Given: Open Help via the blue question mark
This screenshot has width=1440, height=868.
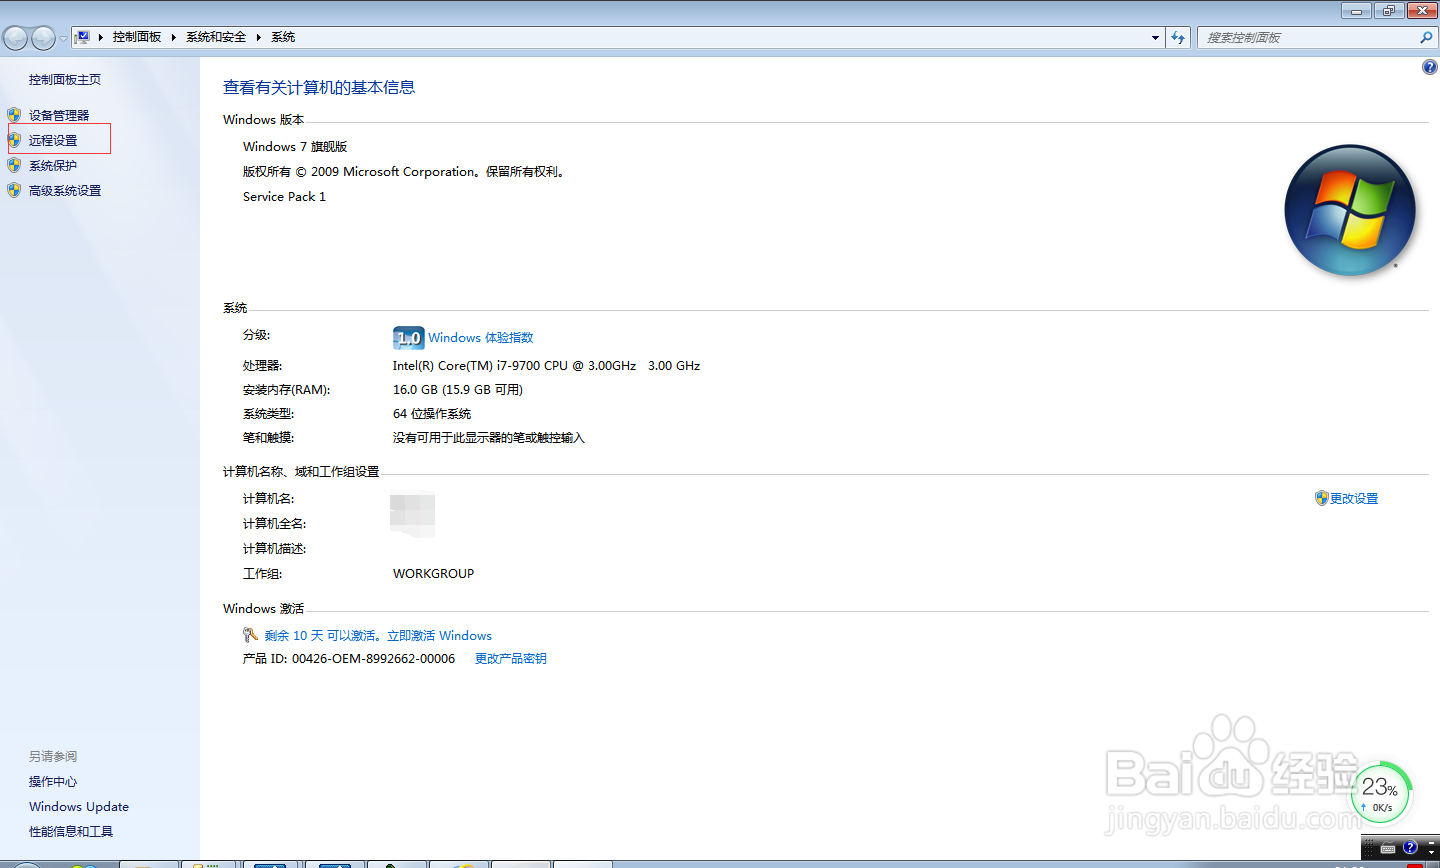Looking at the screenshot, I should tap(1430, 67).
